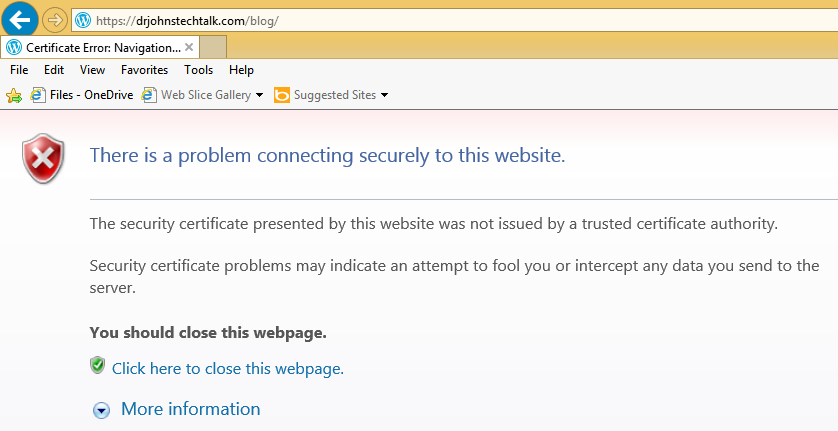Click the Bing Suggested Sites icon
Screen dimensions: 838x431
click(x=282, y=95)
